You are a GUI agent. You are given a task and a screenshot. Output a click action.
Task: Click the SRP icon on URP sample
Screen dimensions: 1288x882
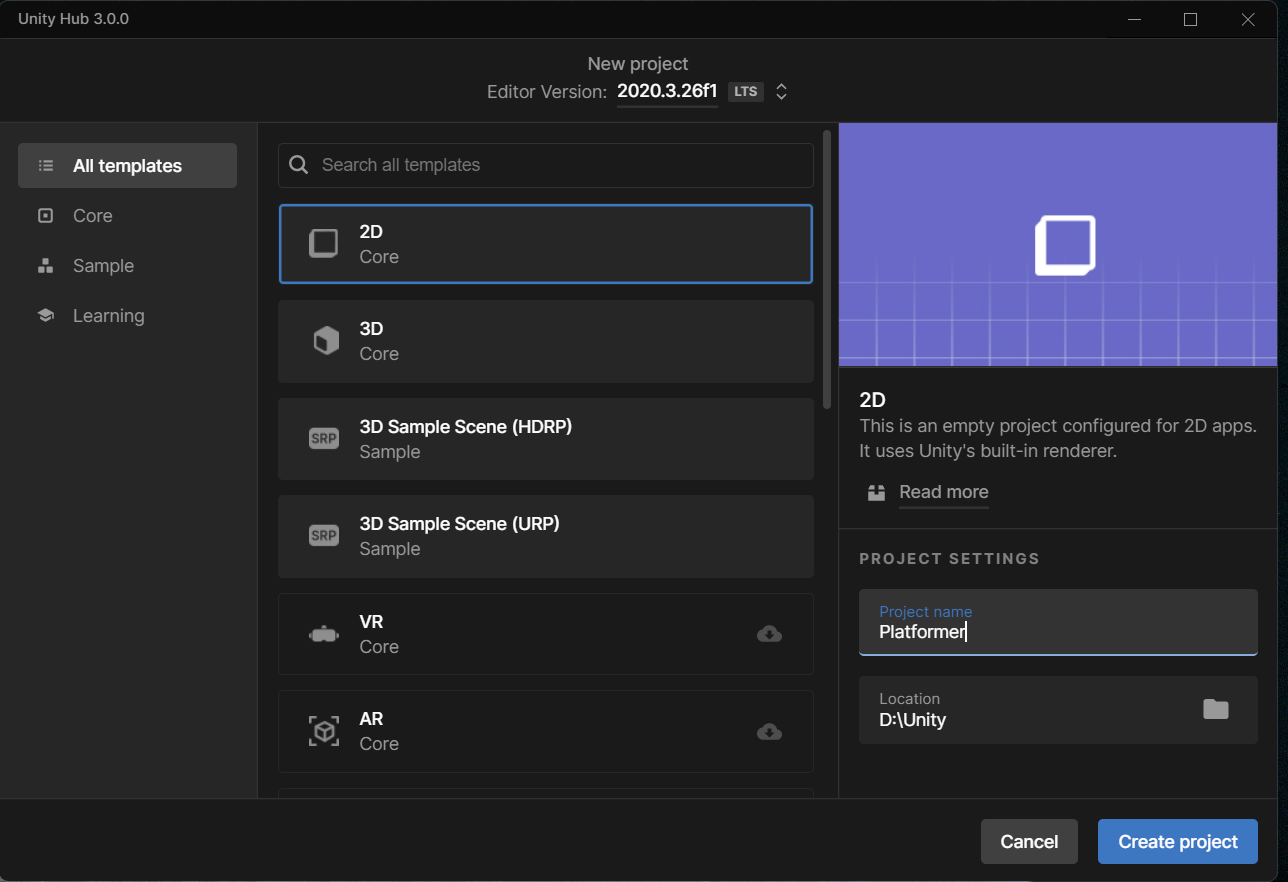click(x=324, y=536)
